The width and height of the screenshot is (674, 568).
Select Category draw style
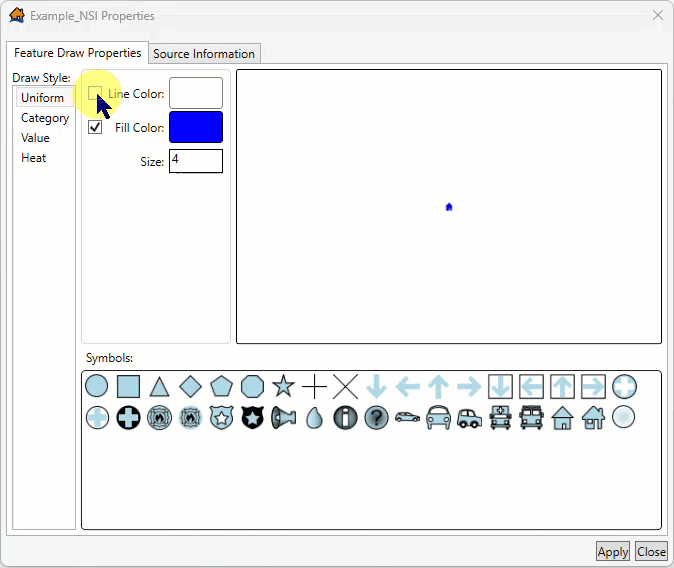pos(45,118)
